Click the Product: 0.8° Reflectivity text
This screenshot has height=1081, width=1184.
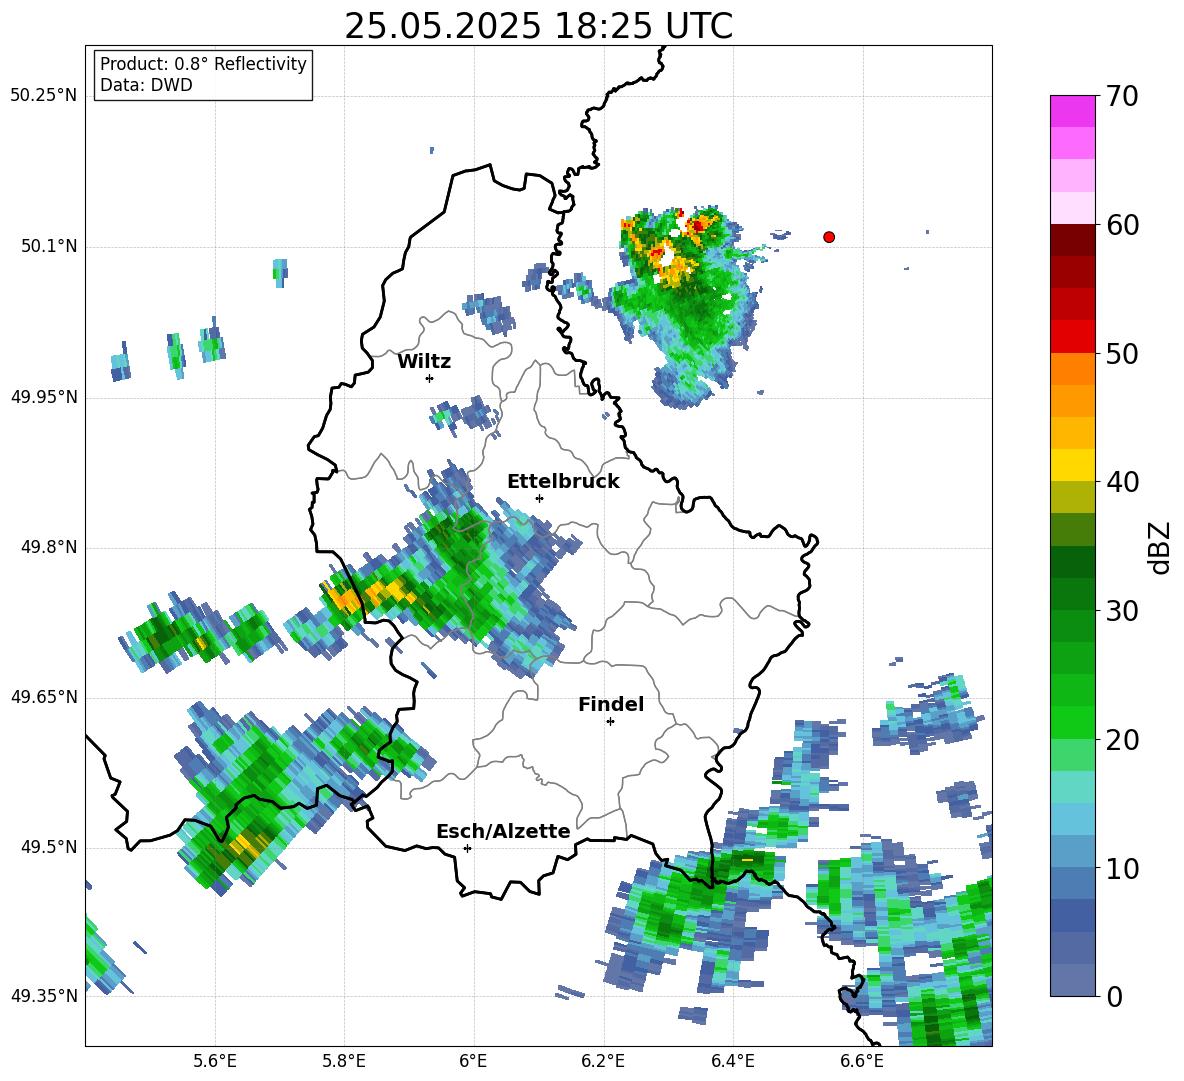(203, 64)
